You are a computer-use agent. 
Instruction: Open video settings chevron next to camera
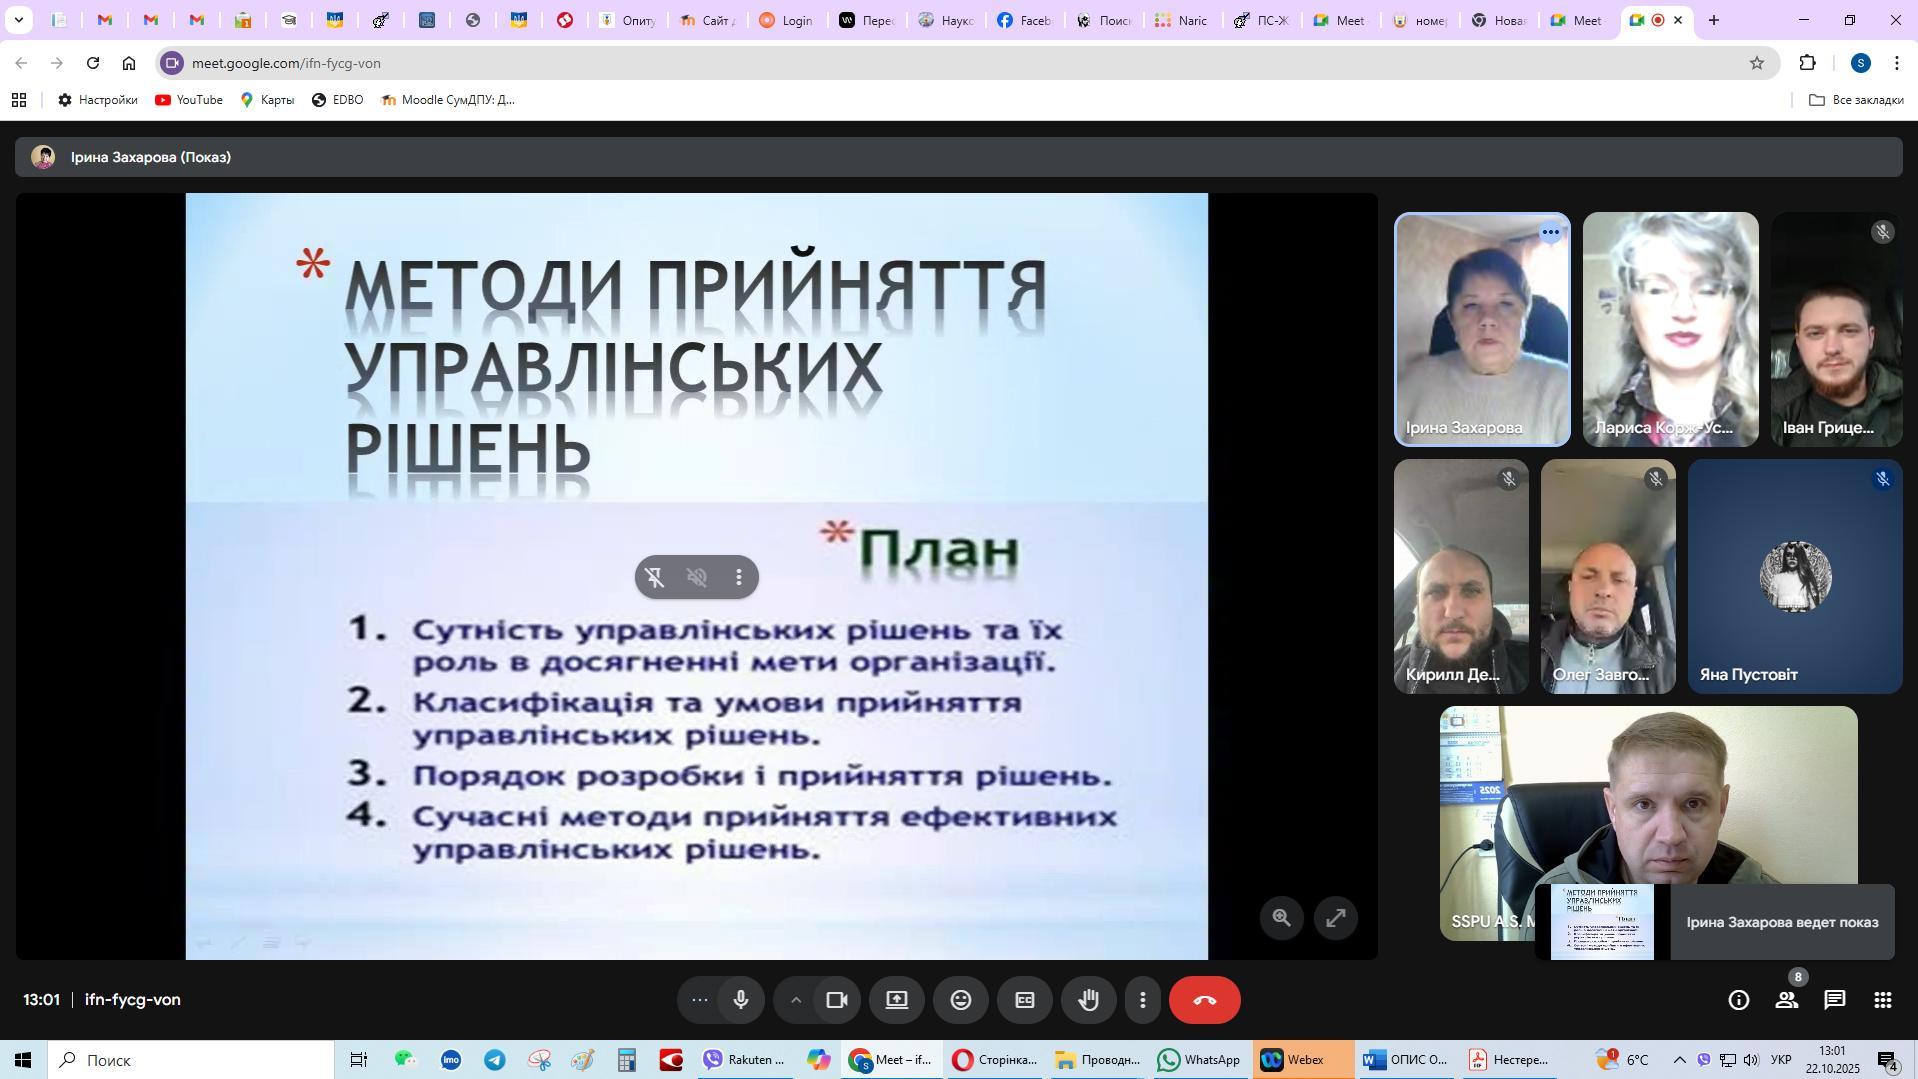pyautogui.click(x=796, y=1000)
